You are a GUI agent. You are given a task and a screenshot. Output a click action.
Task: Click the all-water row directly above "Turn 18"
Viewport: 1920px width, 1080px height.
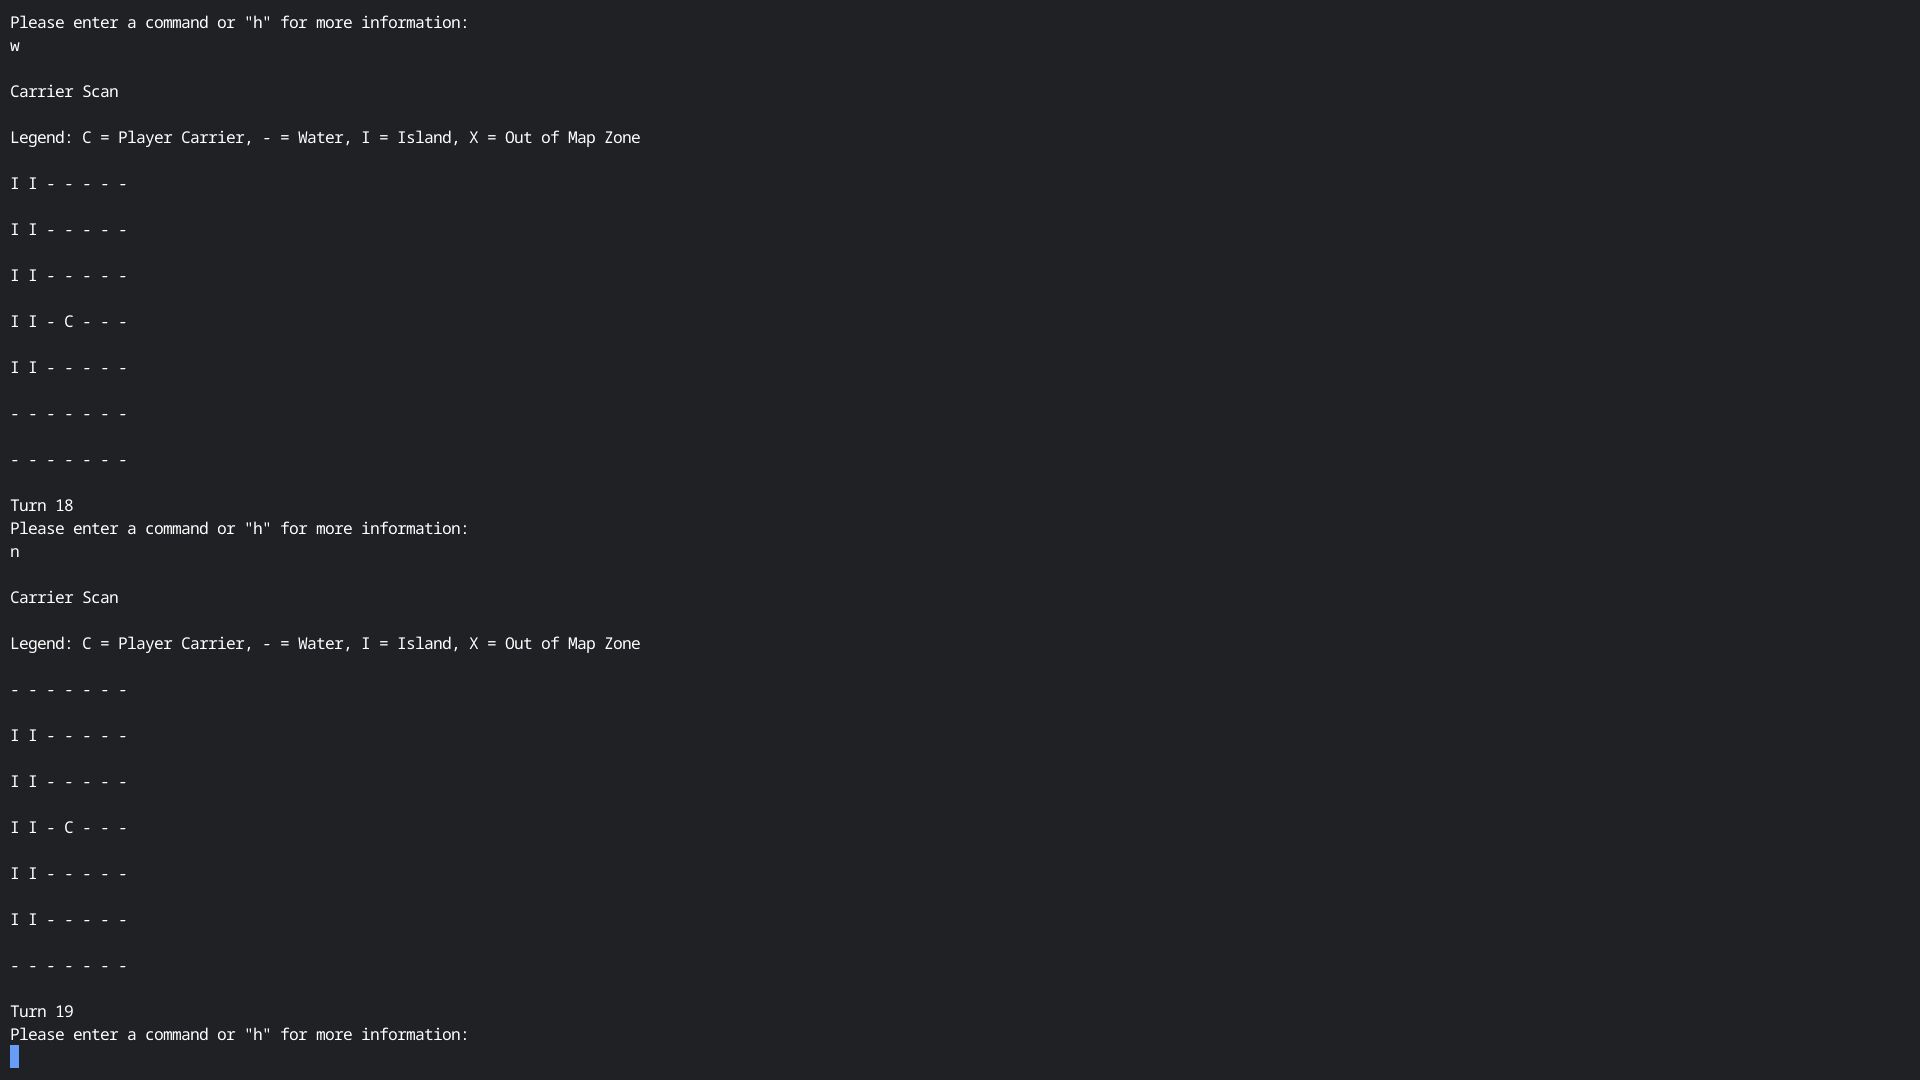(69, 460)
